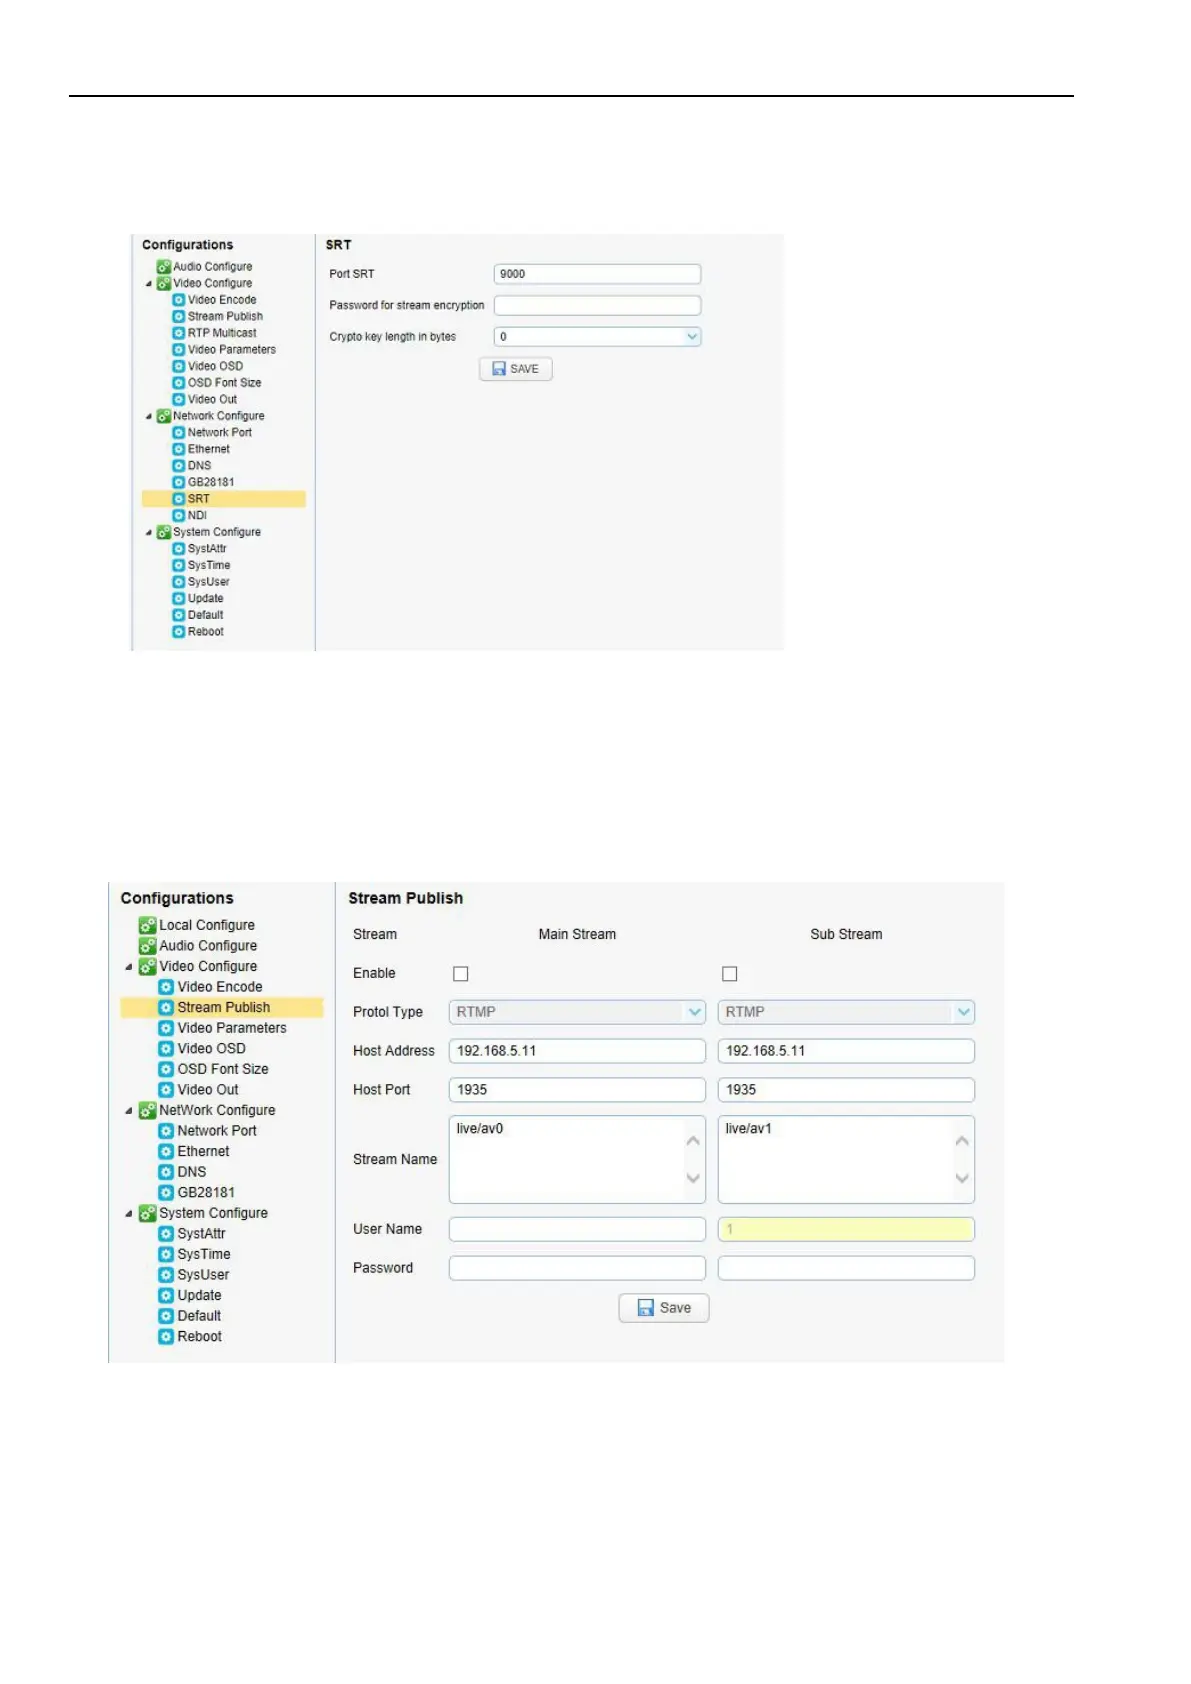
Task: Open Update label in lower tree
Action: point(200,1295)
